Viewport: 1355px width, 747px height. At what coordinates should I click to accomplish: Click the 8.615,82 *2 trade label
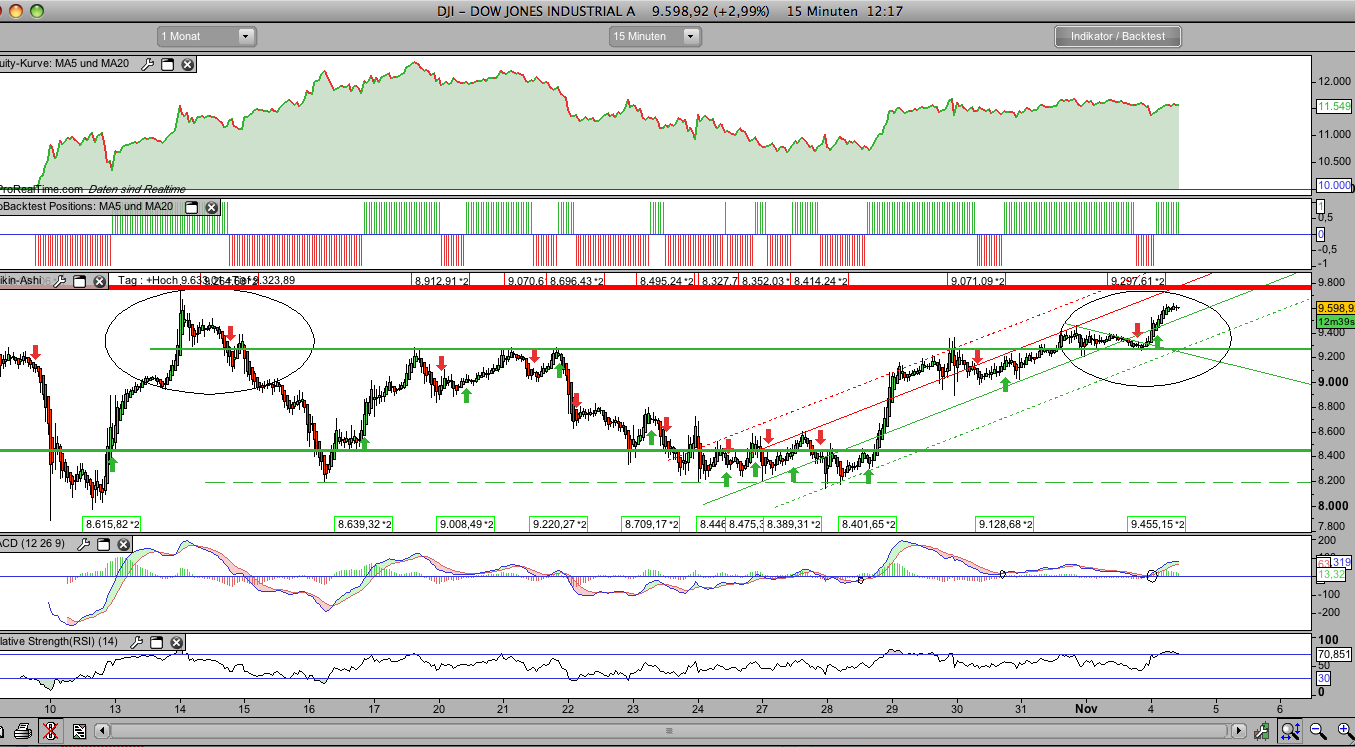(x=112, y=524)
